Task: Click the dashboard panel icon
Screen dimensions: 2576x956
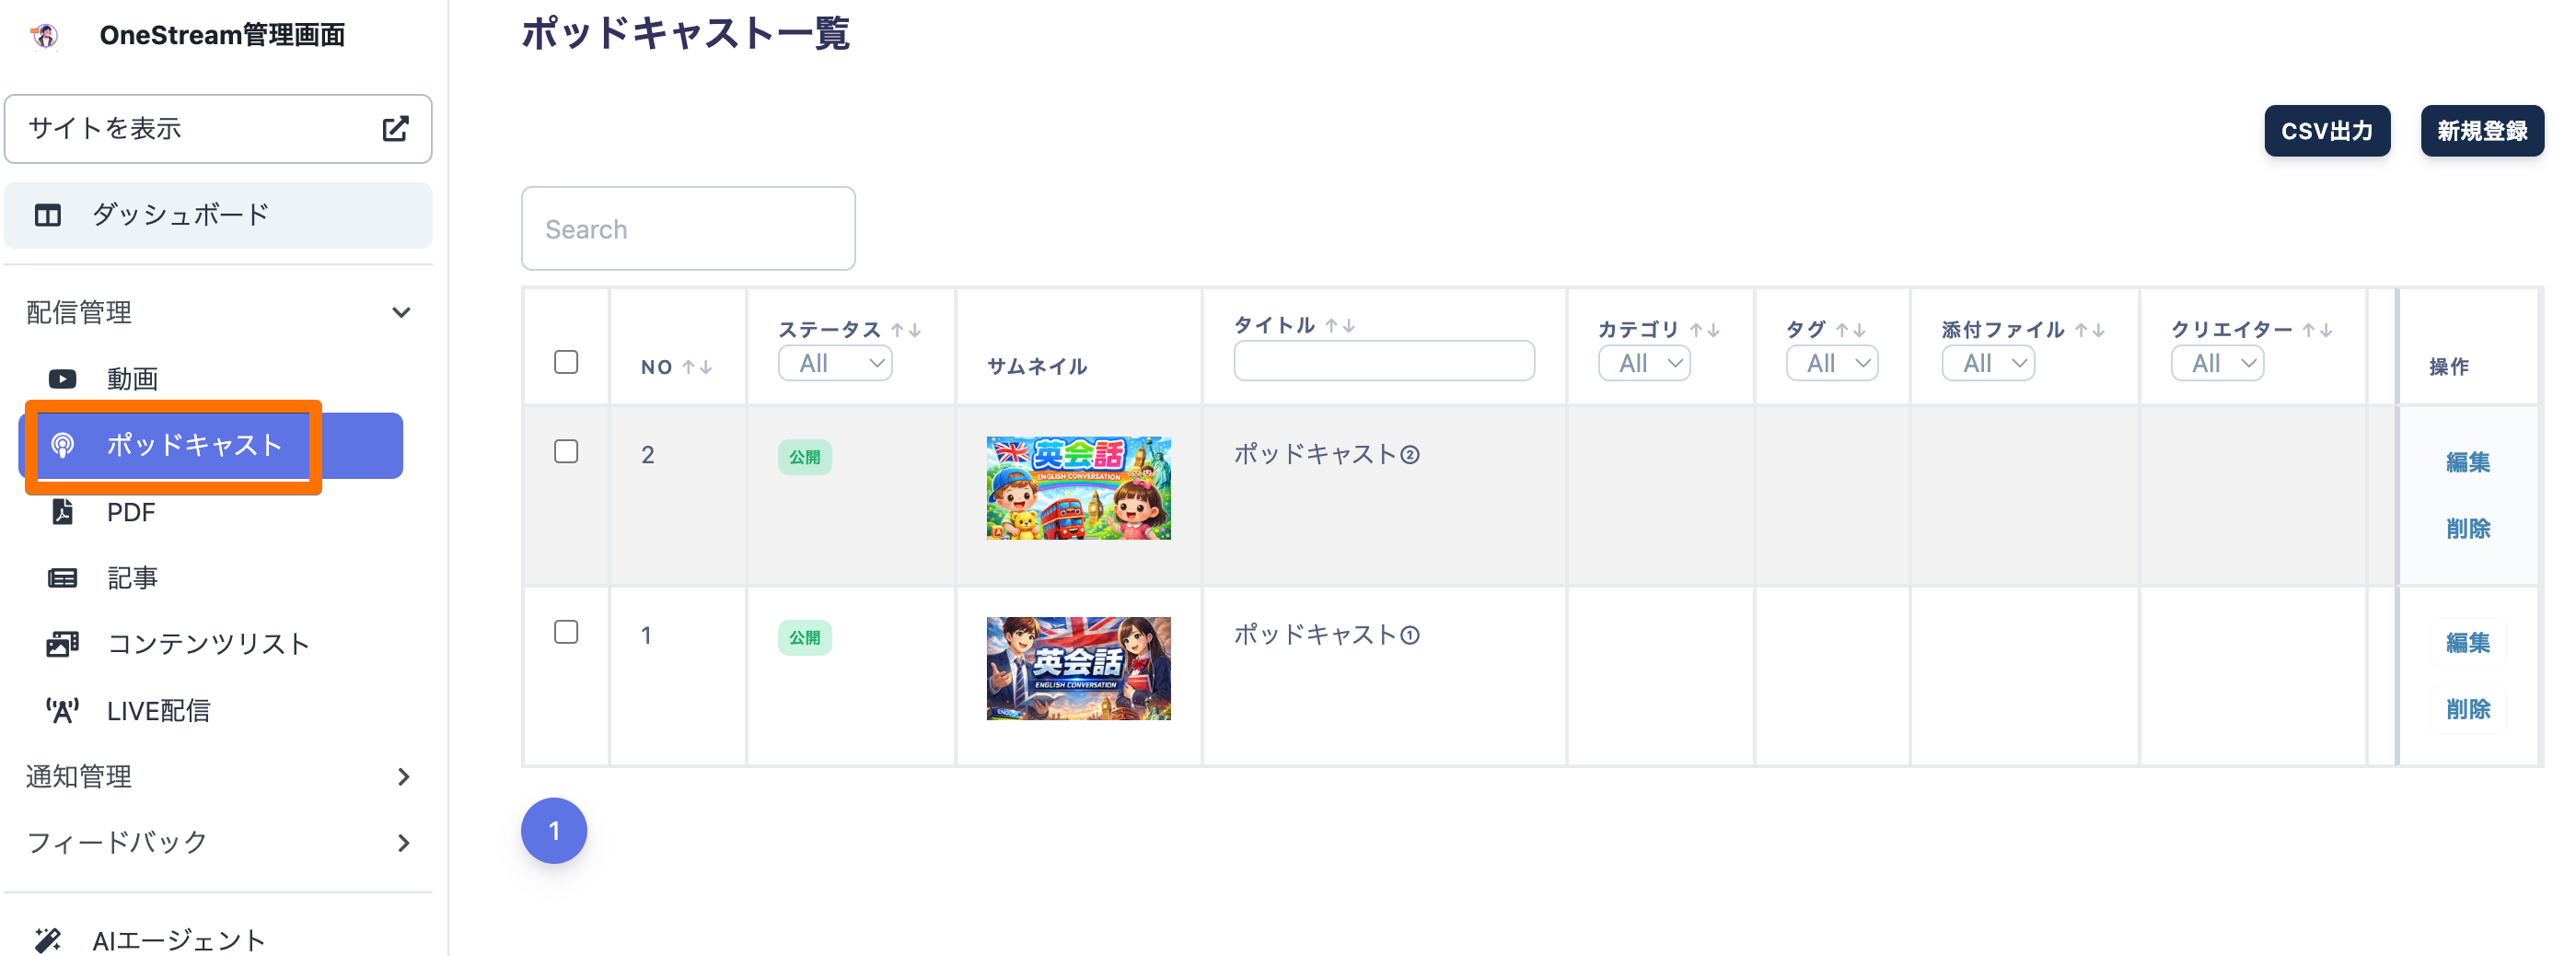Action: pyautogui.click(x=48, y=215)
